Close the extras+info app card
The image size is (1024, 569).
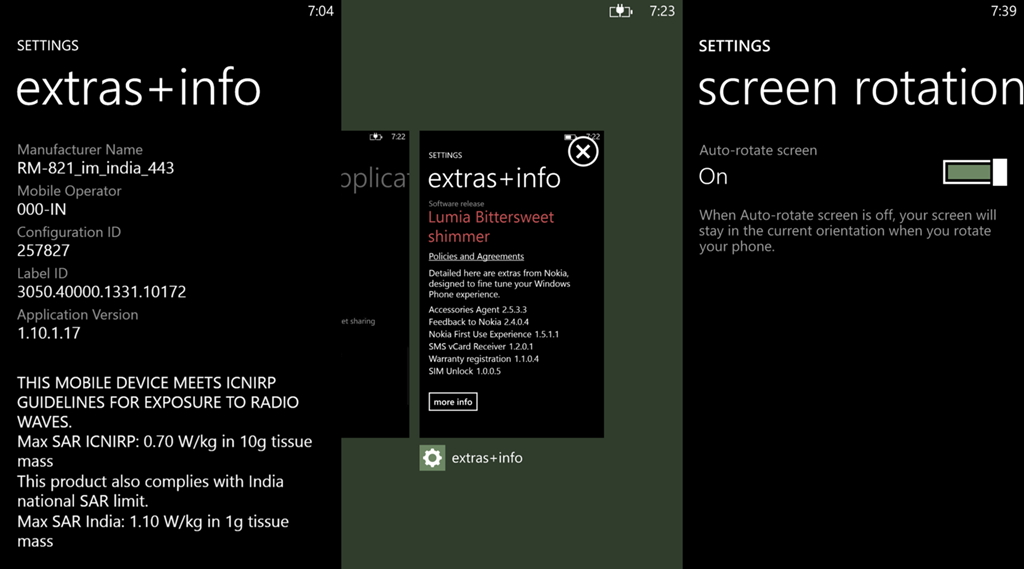[x=583, y=151]
